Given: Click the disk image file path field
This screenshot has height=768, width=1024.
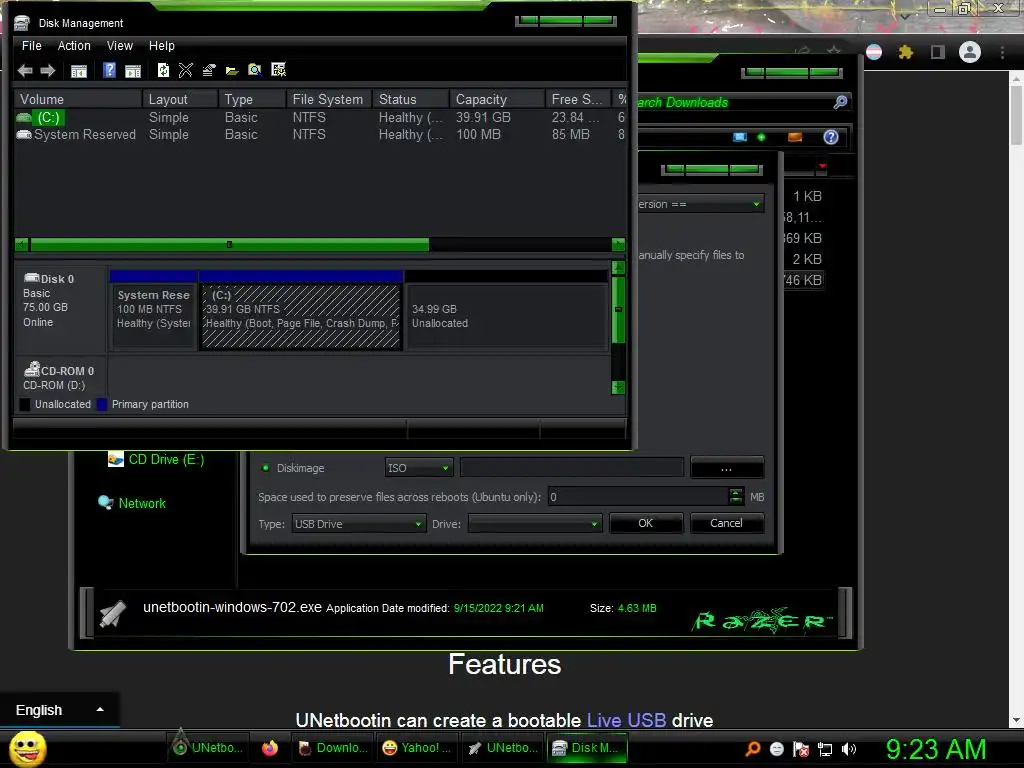Looking at the screenshot, I should click(x=572, y=468).
